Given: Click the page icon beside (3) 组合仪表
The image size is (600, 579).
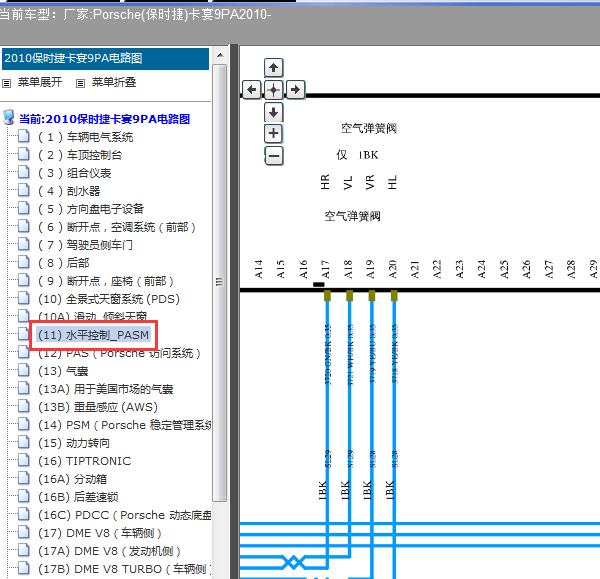Looking at the screenshot, I should [24, 172].
